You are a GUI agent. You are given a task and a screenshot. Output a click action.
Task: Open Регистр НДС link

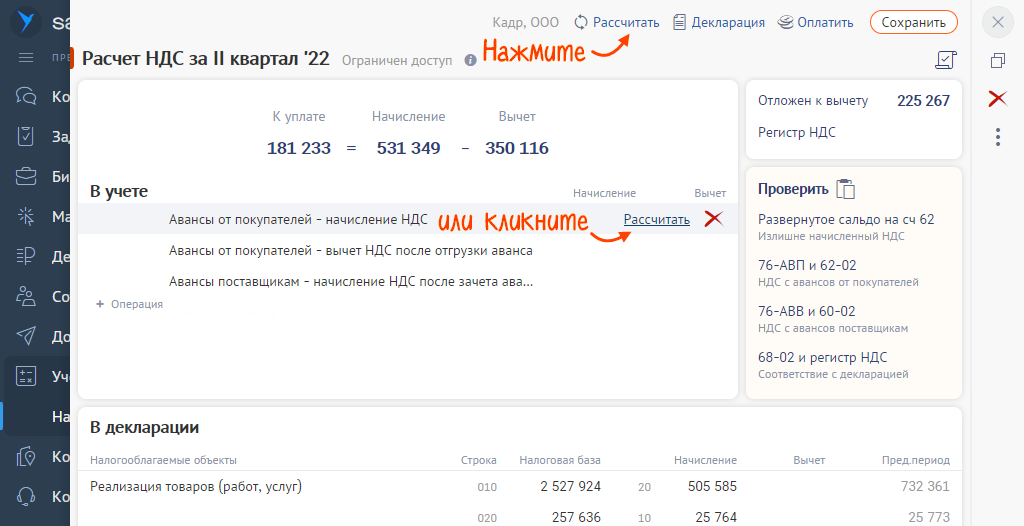click(x=796, y=133)
